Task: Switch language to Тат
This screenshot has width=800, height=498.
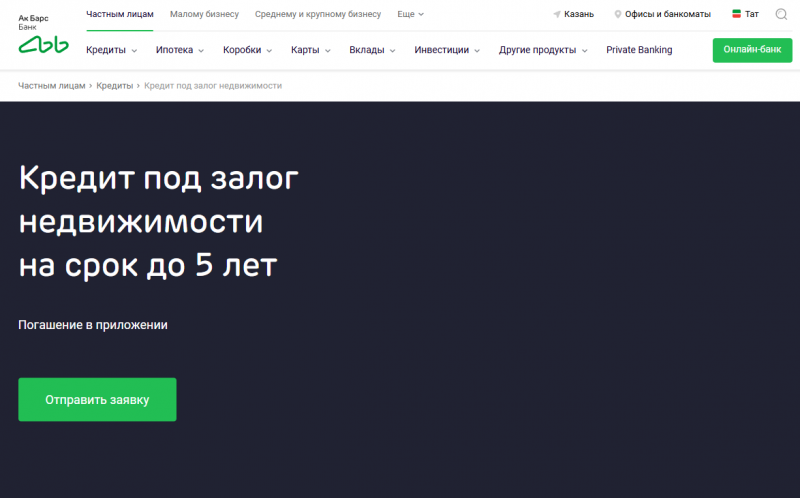Action: tap(752, 14)
